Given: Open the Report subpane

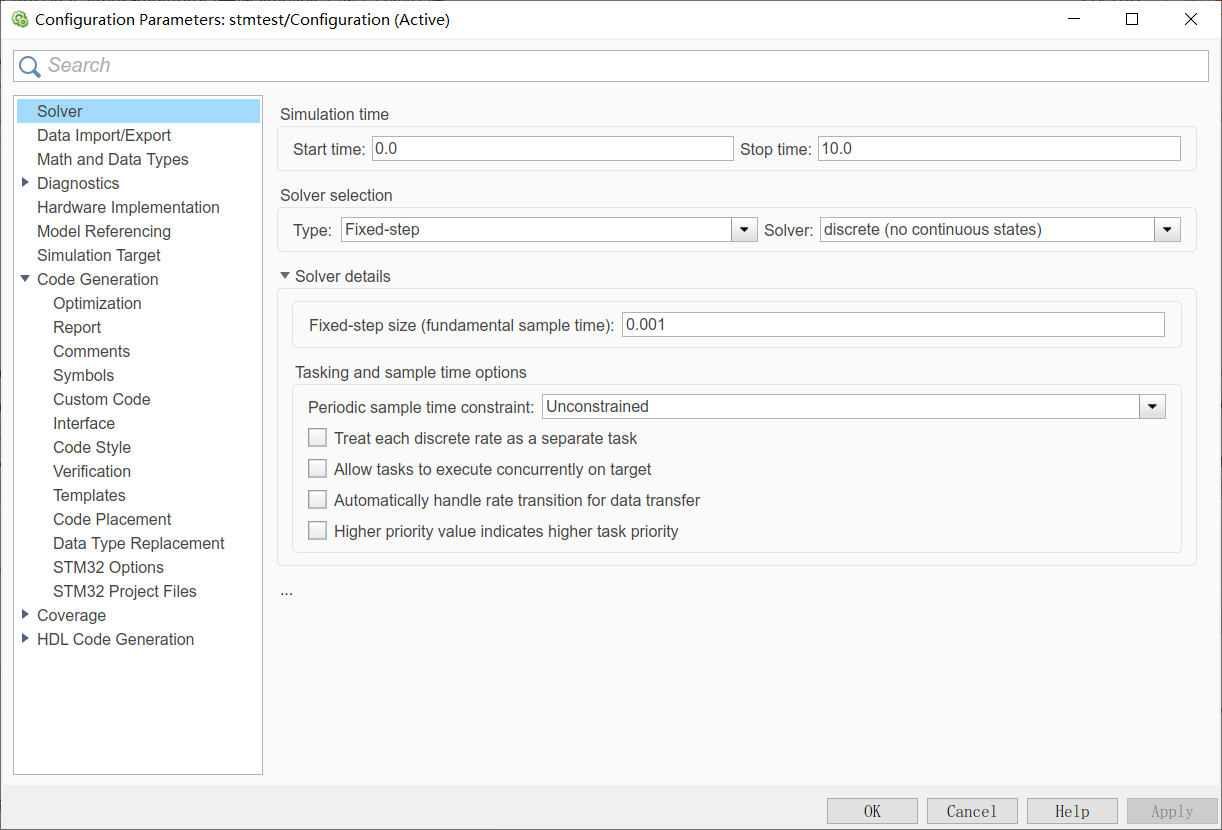Looking at the screenshot, I should tap(77, 327).
